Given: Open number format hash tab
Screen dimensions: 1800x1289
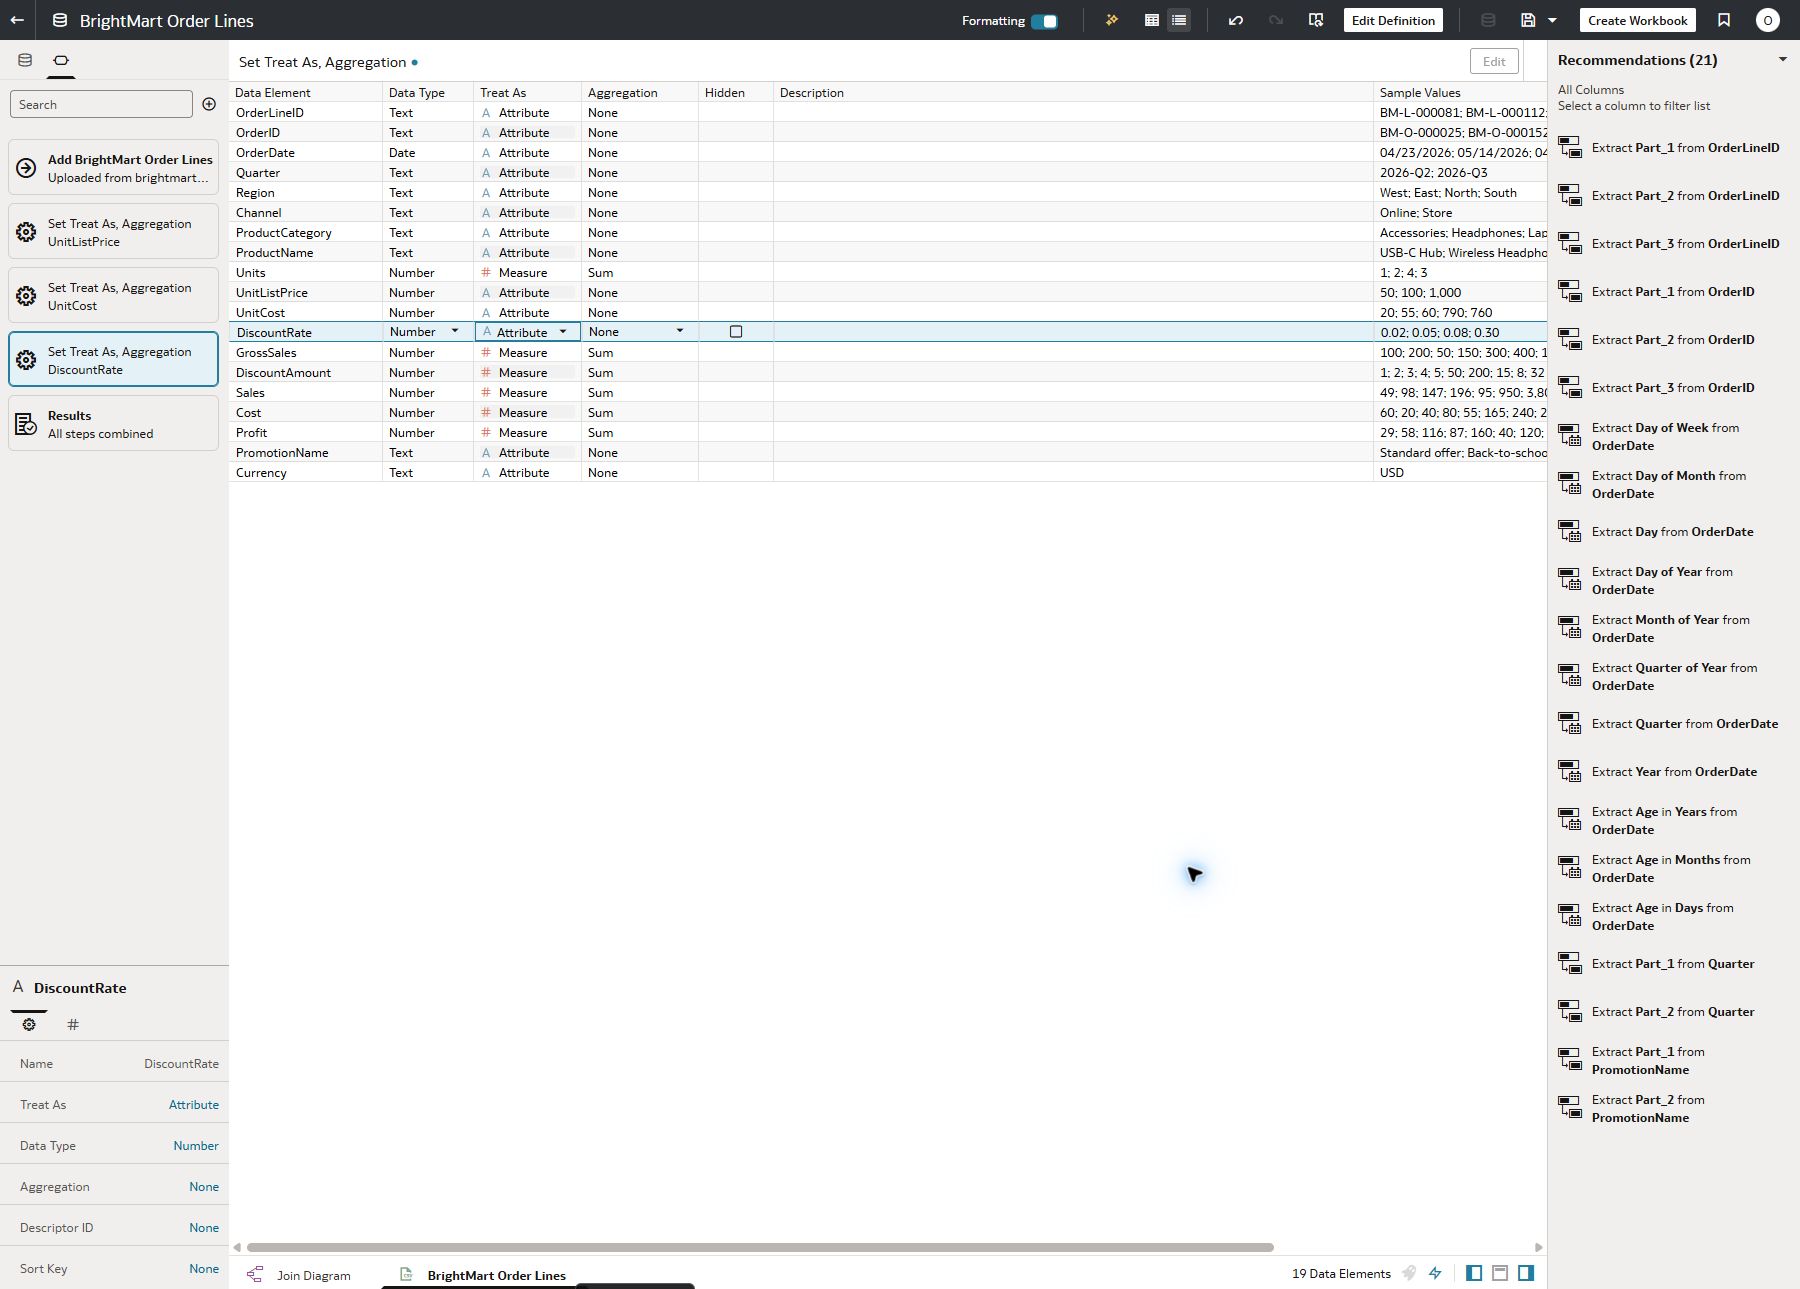Looking at the screenshot, I should point(73,1024).
